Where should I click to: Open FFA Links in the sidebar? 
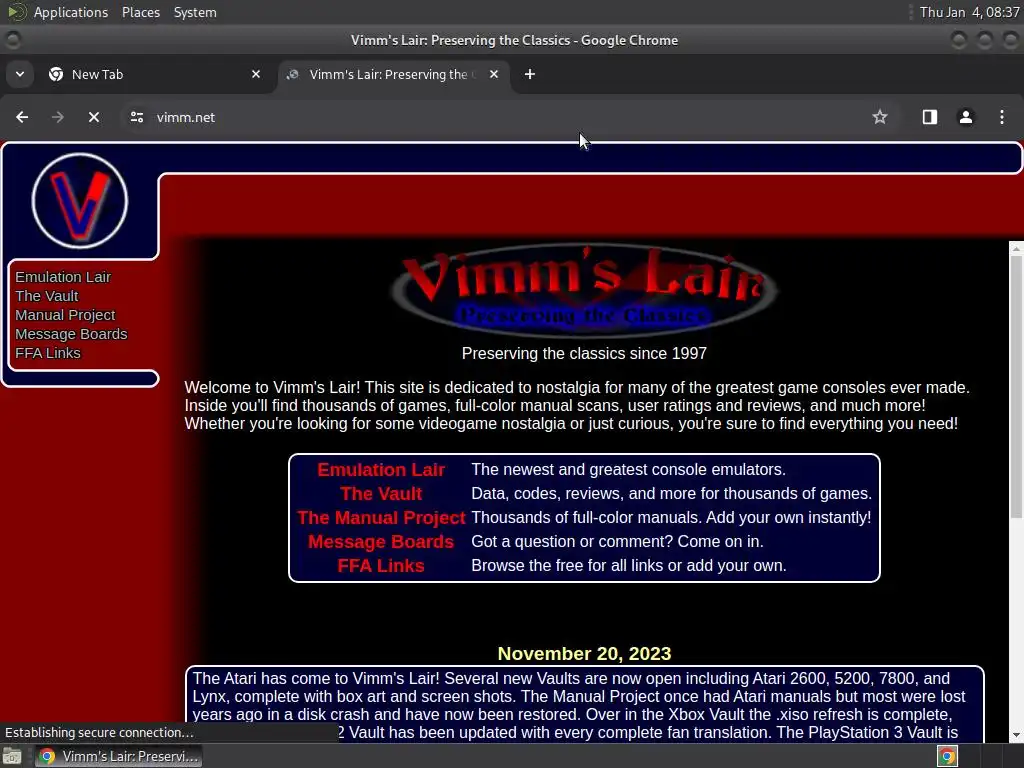click(x=48, y=353)
